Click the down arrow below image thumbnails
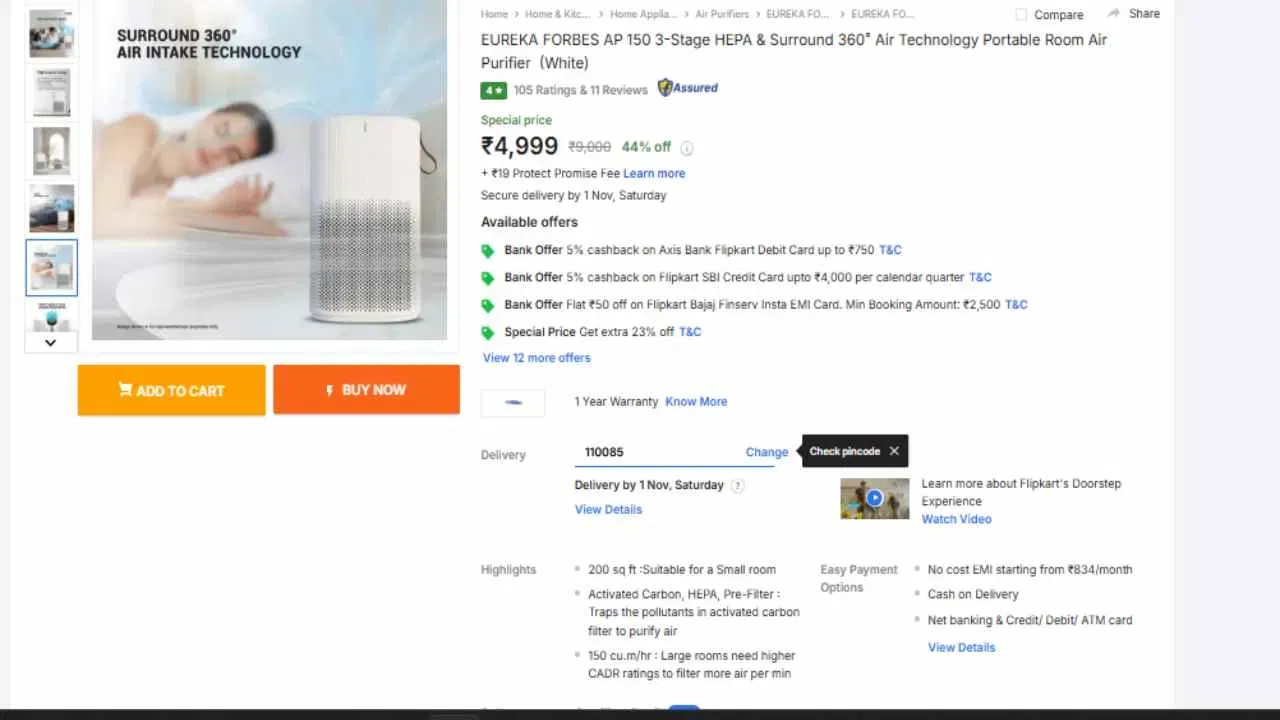 click(50, 342)
